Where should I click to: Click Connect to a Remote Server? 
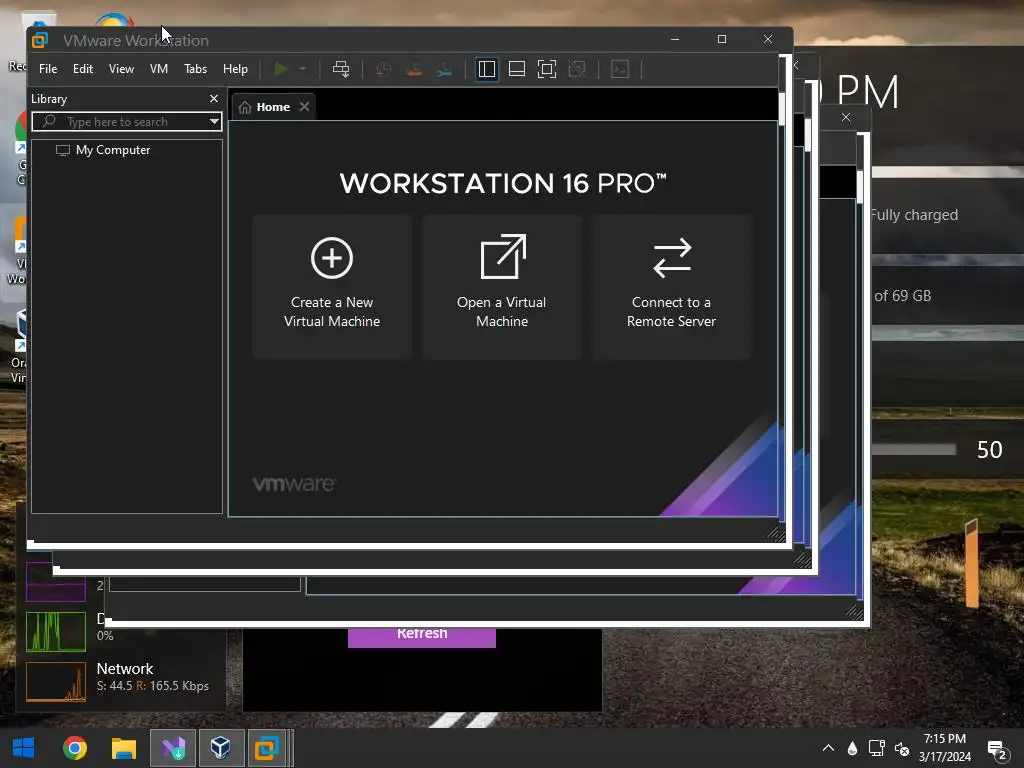click(x=671, y=286)
